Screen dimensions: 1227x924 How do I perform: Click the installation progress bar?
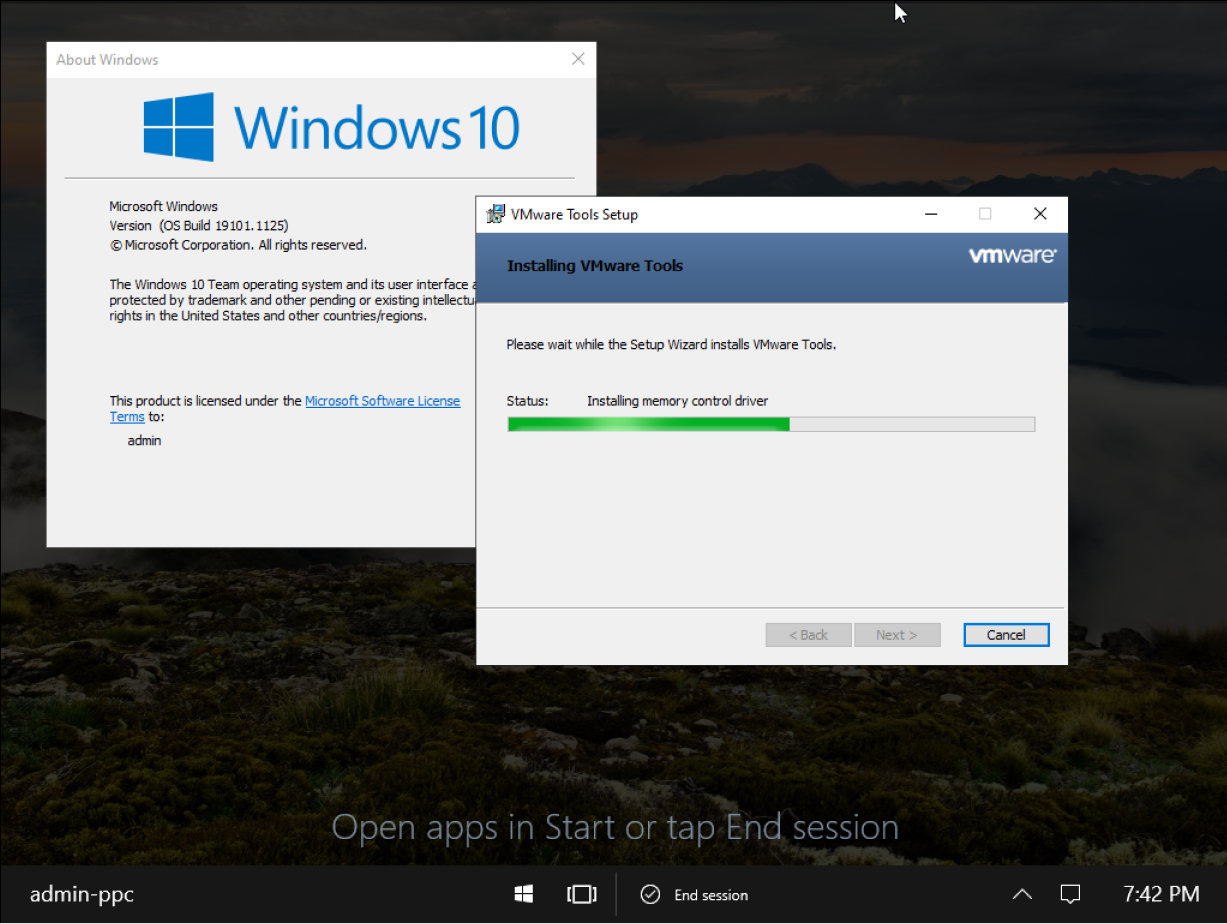pos(771,424)
